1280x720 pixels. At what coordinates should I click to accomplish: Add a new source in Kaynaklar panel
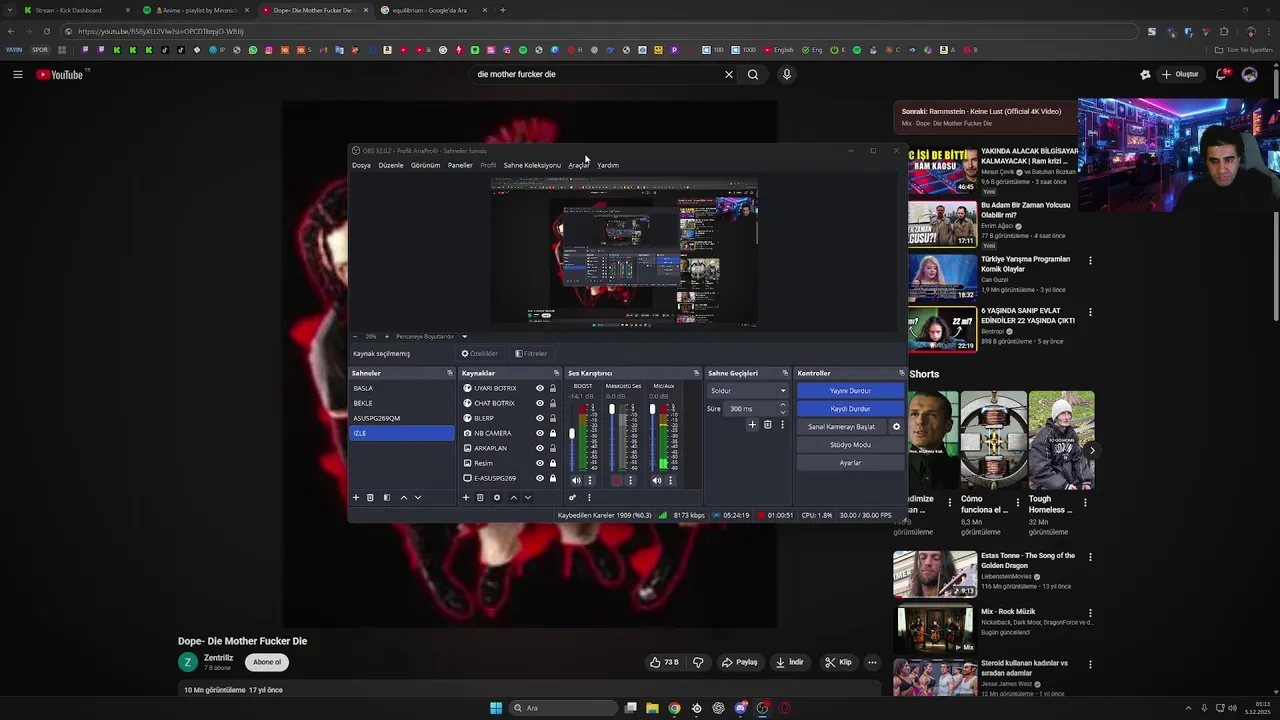[x=465, y=497]
